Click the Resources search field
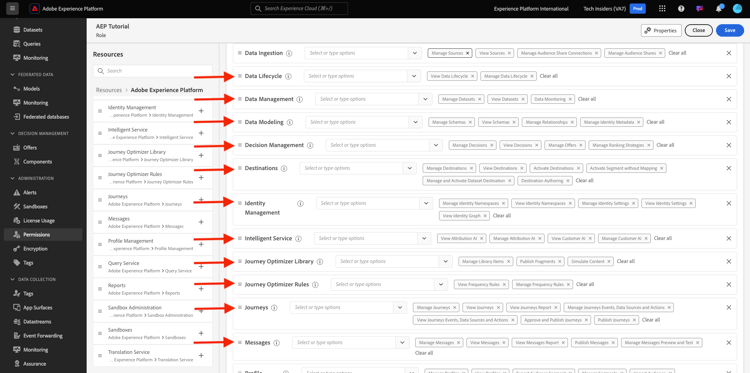The image size is (750, 373). pyautogui.click(x=153, y=71)
